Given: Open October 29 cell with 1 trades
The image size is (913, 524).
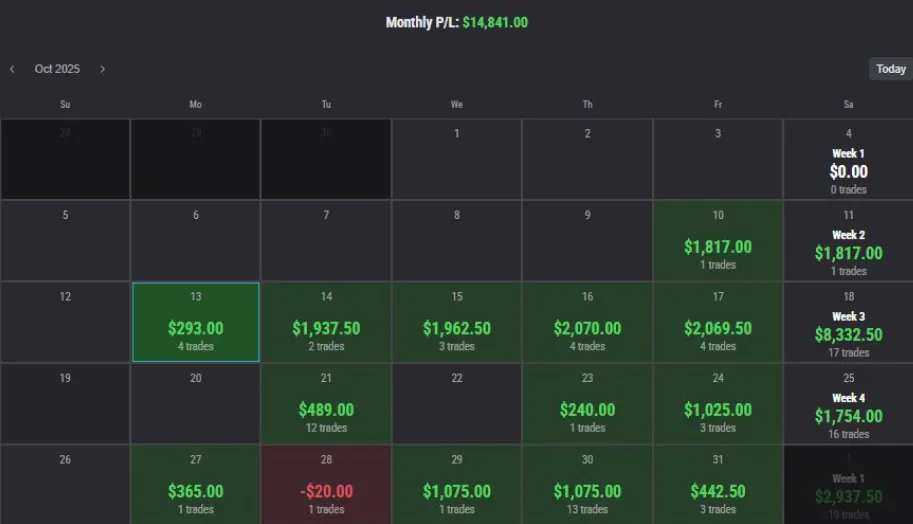Looking at the screenshot, I should 456,484.
